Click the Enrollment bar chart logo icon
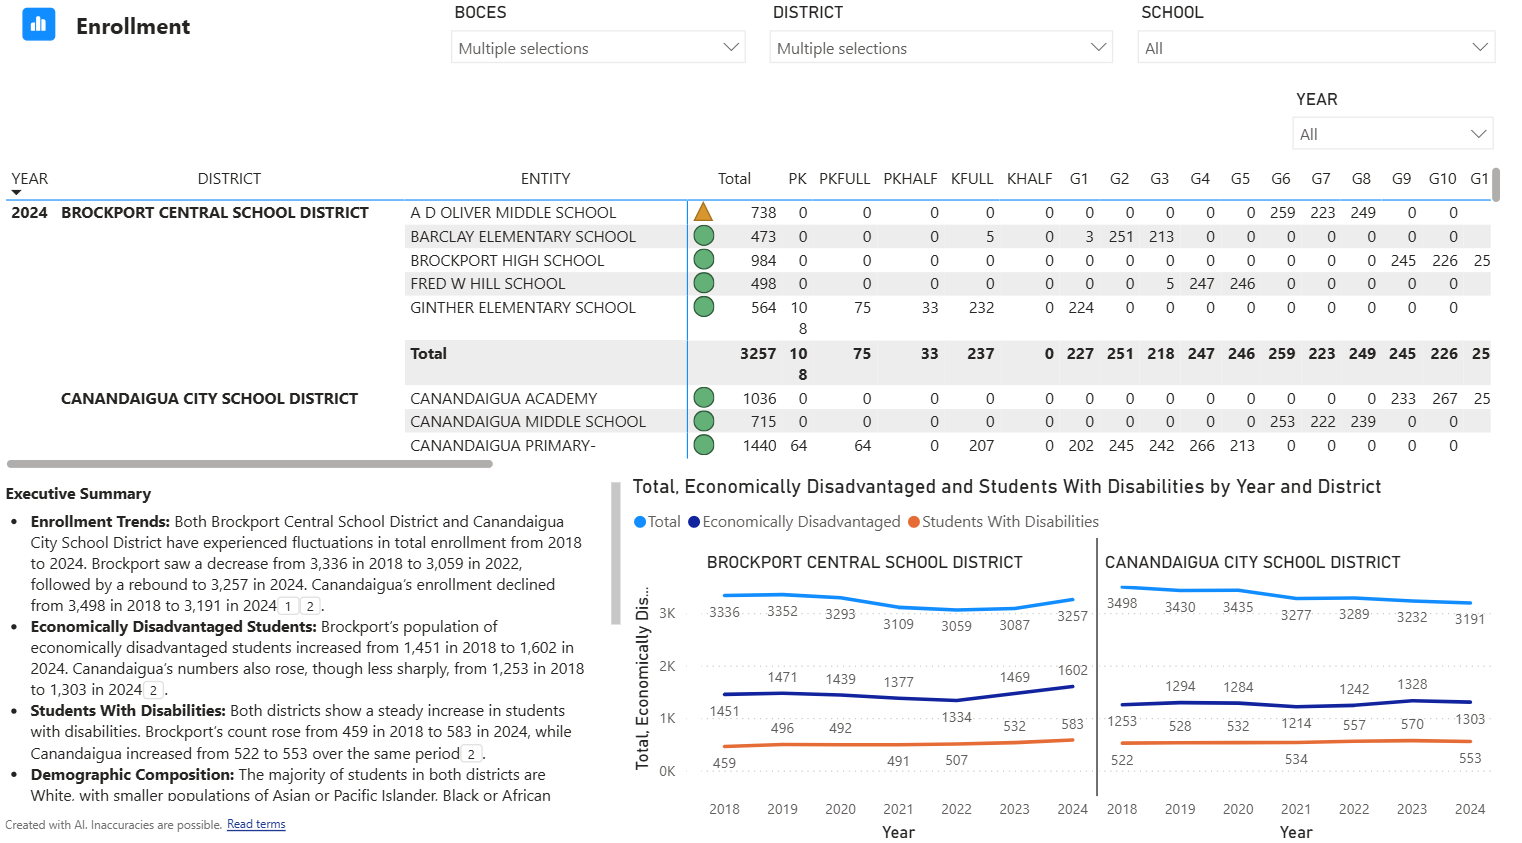1522x843 pixels. click(39, 24)
